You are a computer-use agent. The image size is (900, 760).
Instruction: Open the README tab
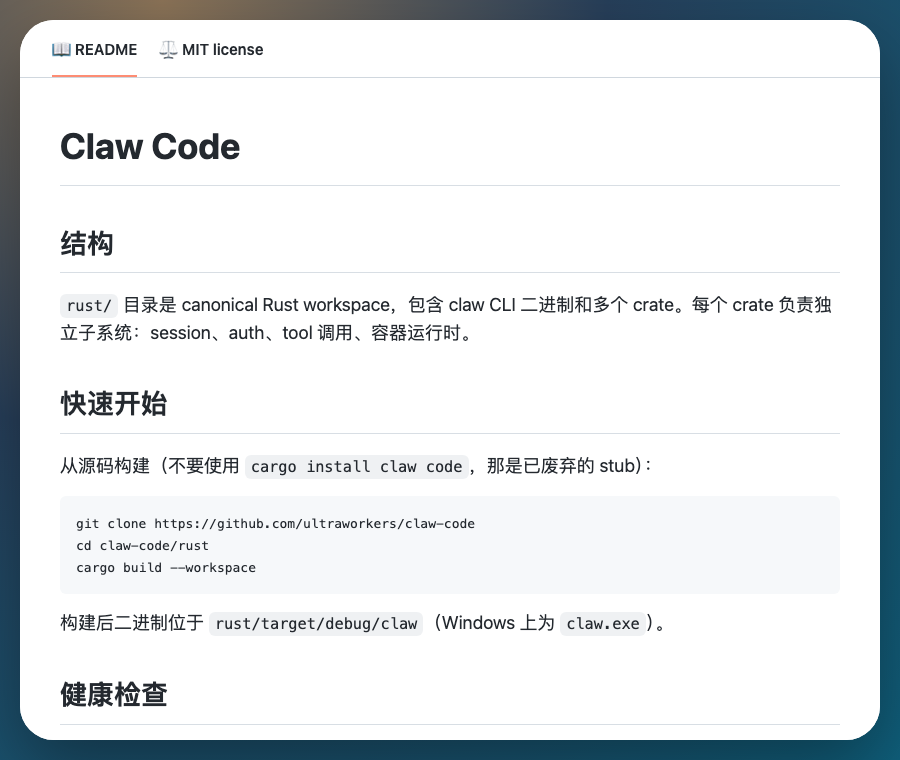pyautogui.click(x=94, y=50)
